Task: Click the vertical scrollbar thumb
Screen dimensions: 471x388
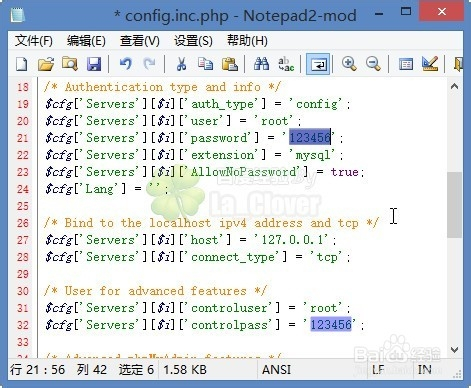Action: (x=454, y=205)
